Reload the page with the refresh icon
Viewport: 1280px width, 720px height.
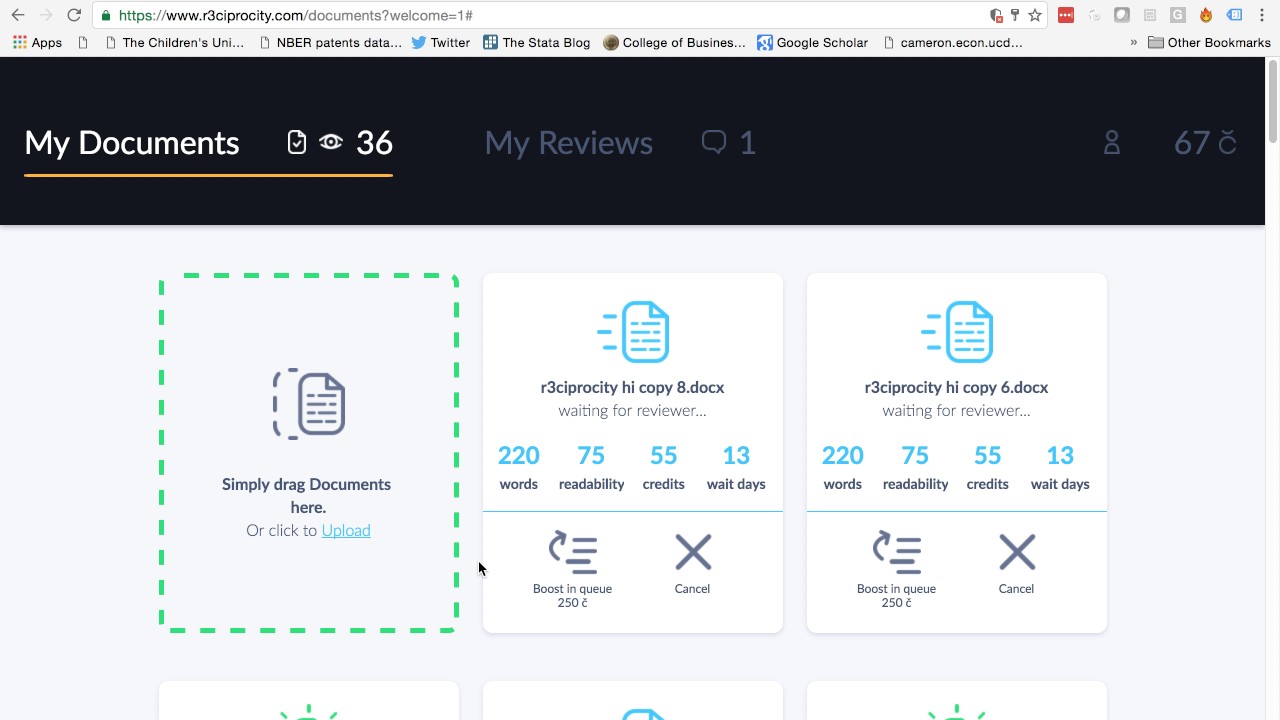[x=74, y=15]
